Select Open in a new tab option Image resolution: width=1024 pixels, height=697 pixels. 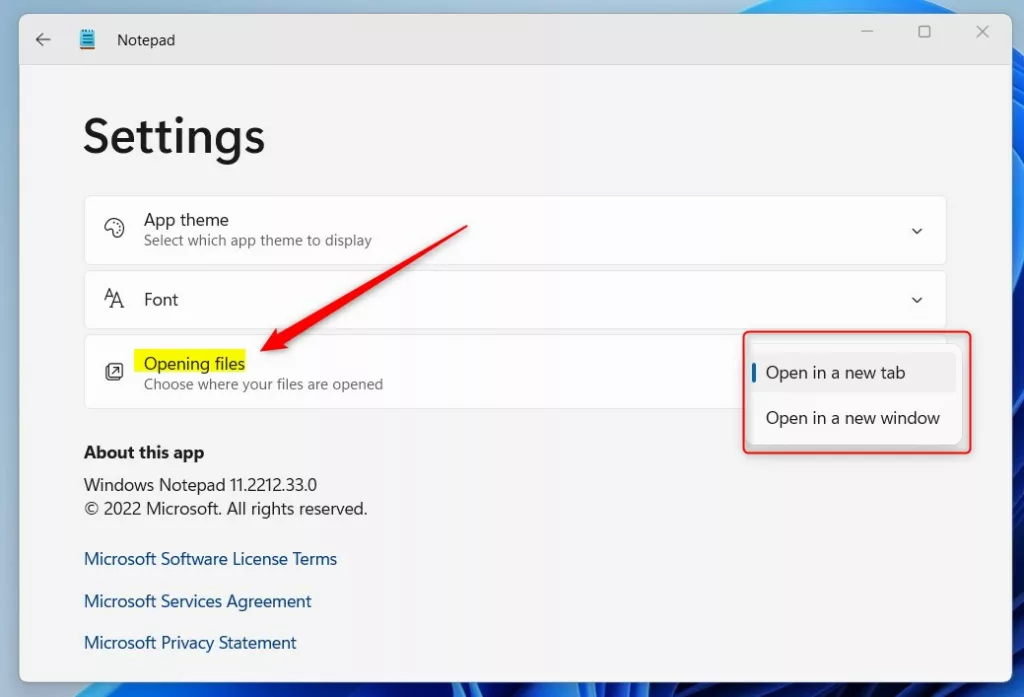[x=853, y=372]
